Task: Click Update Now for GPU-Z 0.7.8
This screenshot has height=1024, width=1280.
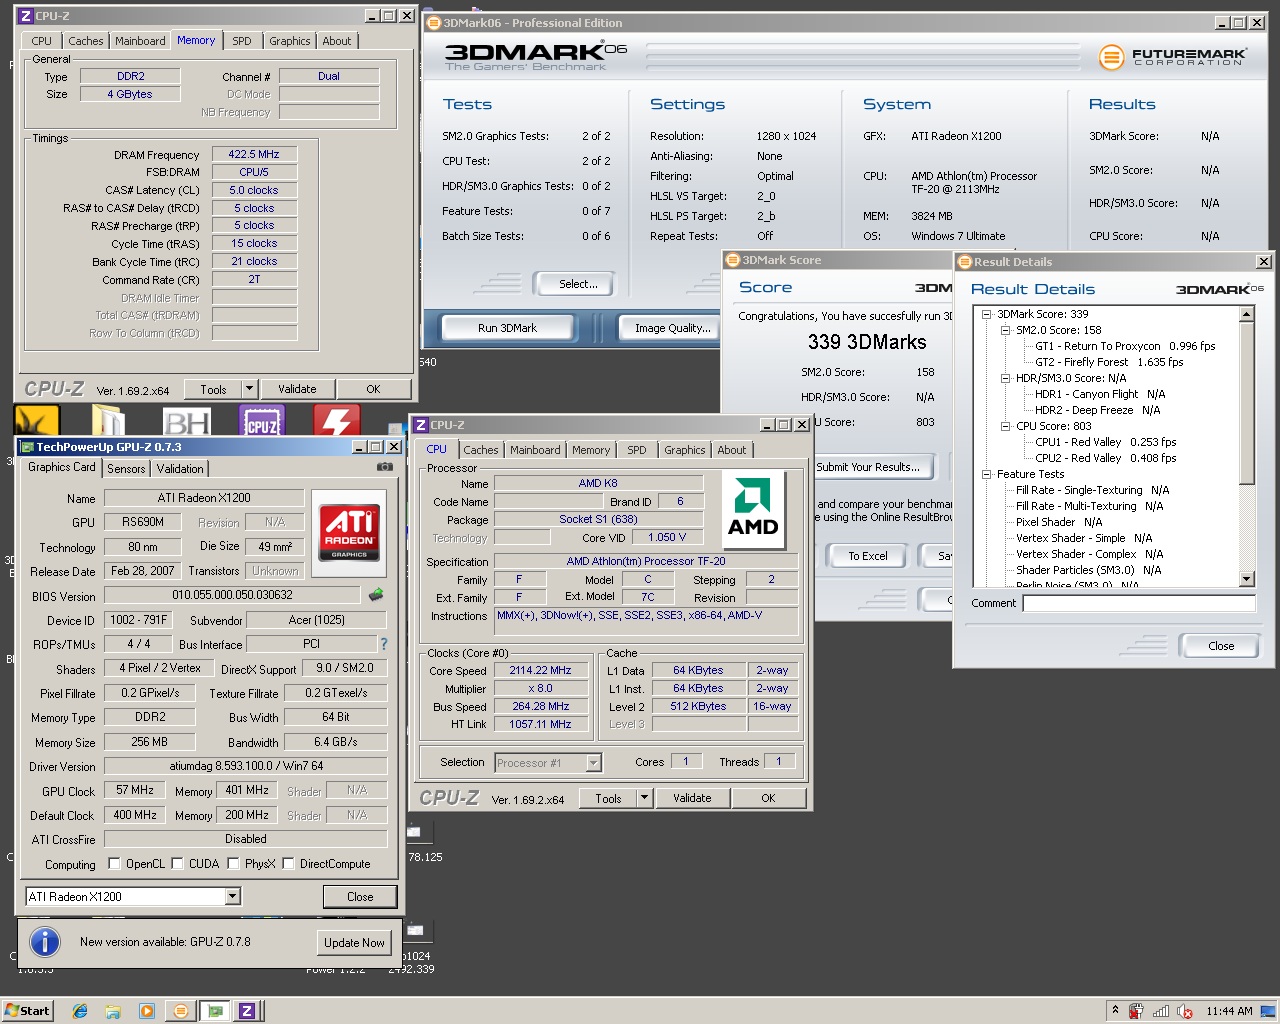Action: (354, 942)
